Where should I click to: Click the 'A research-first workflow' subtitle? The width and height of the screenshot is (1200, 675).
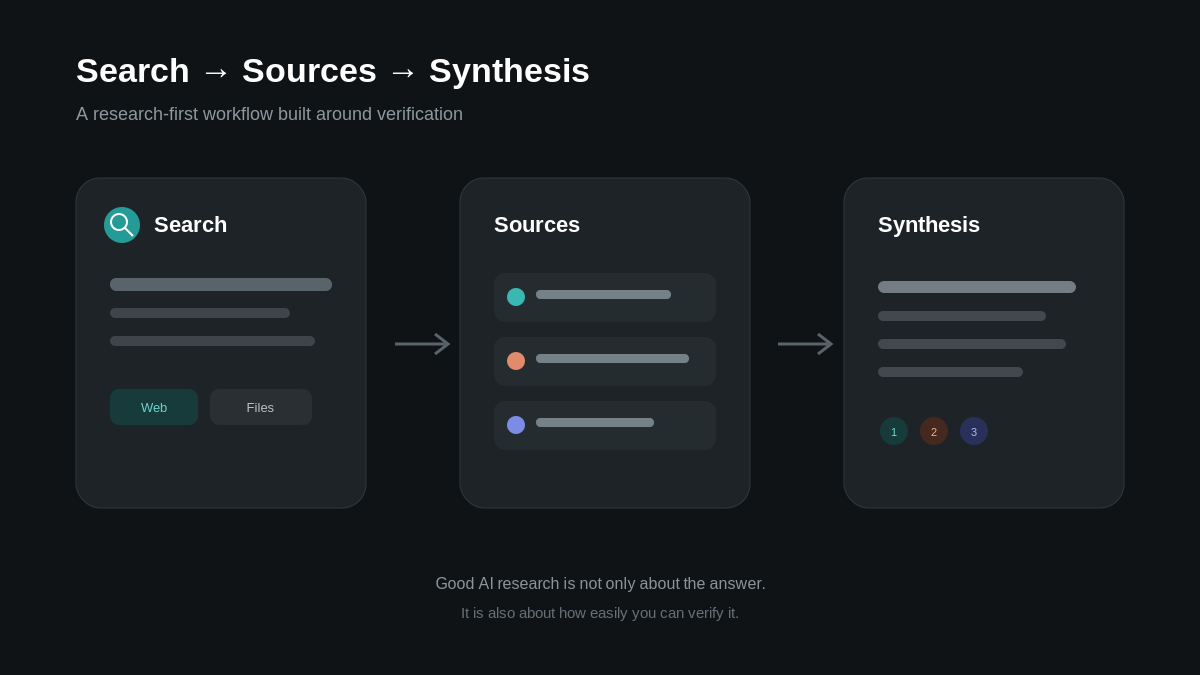(270, 114)
